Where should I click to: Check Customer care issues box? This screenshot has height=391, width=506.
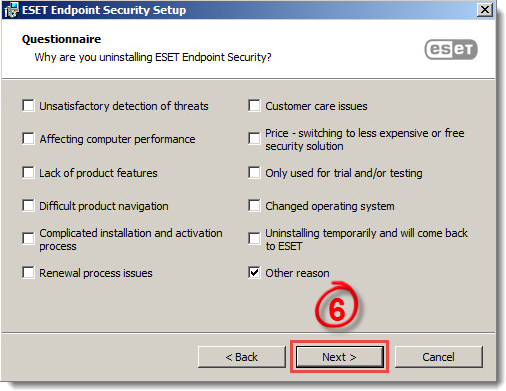254,106
